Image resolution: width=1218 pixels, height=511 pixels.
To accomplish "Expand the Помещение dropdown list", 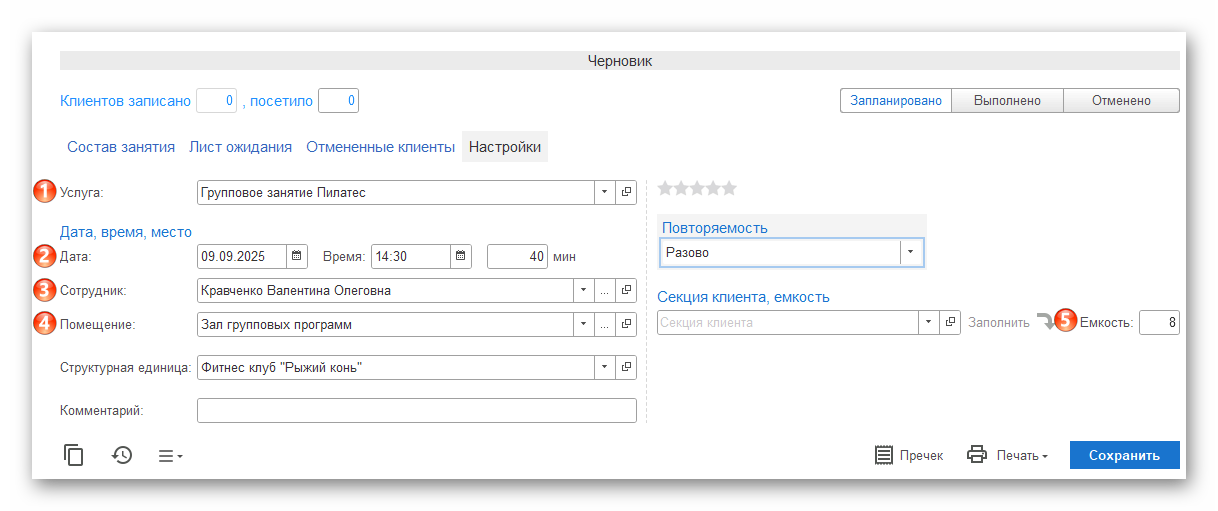I will click(584, 325).
